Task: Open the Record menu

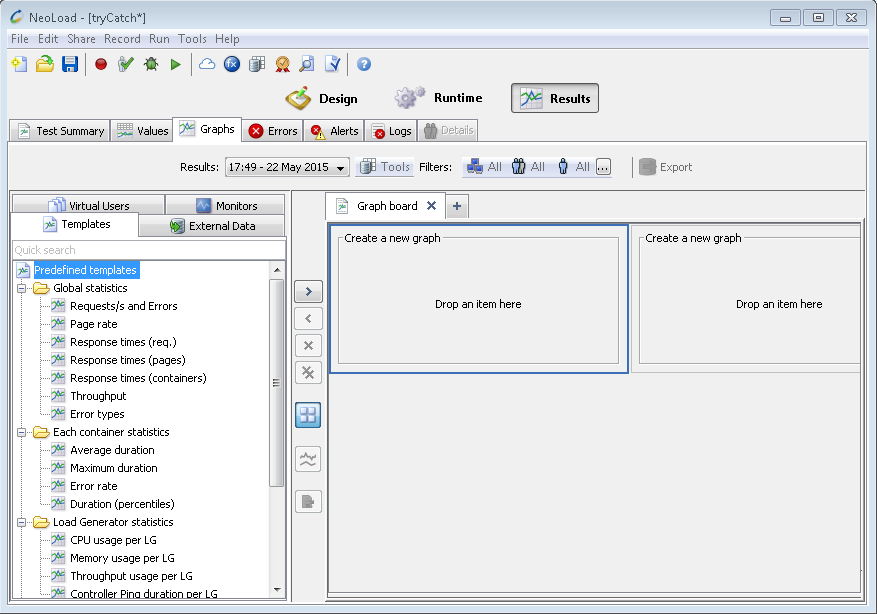Action: (x=122, y=39)
